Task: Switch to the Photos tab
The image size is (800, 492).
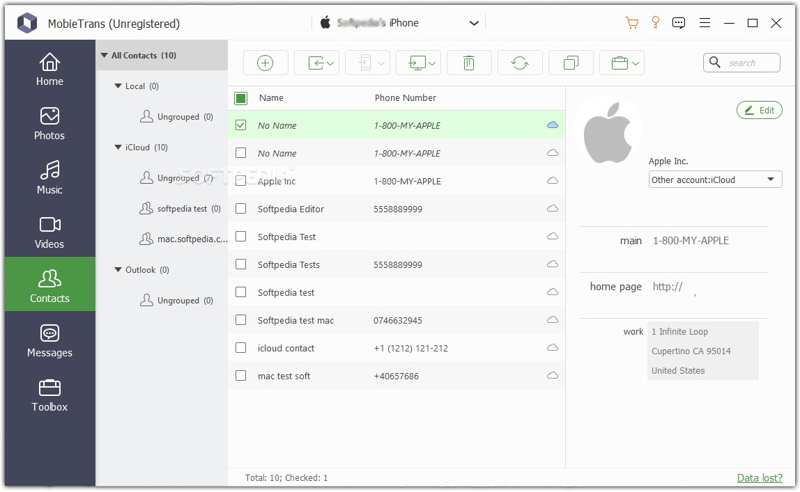Action: point(49,124)
